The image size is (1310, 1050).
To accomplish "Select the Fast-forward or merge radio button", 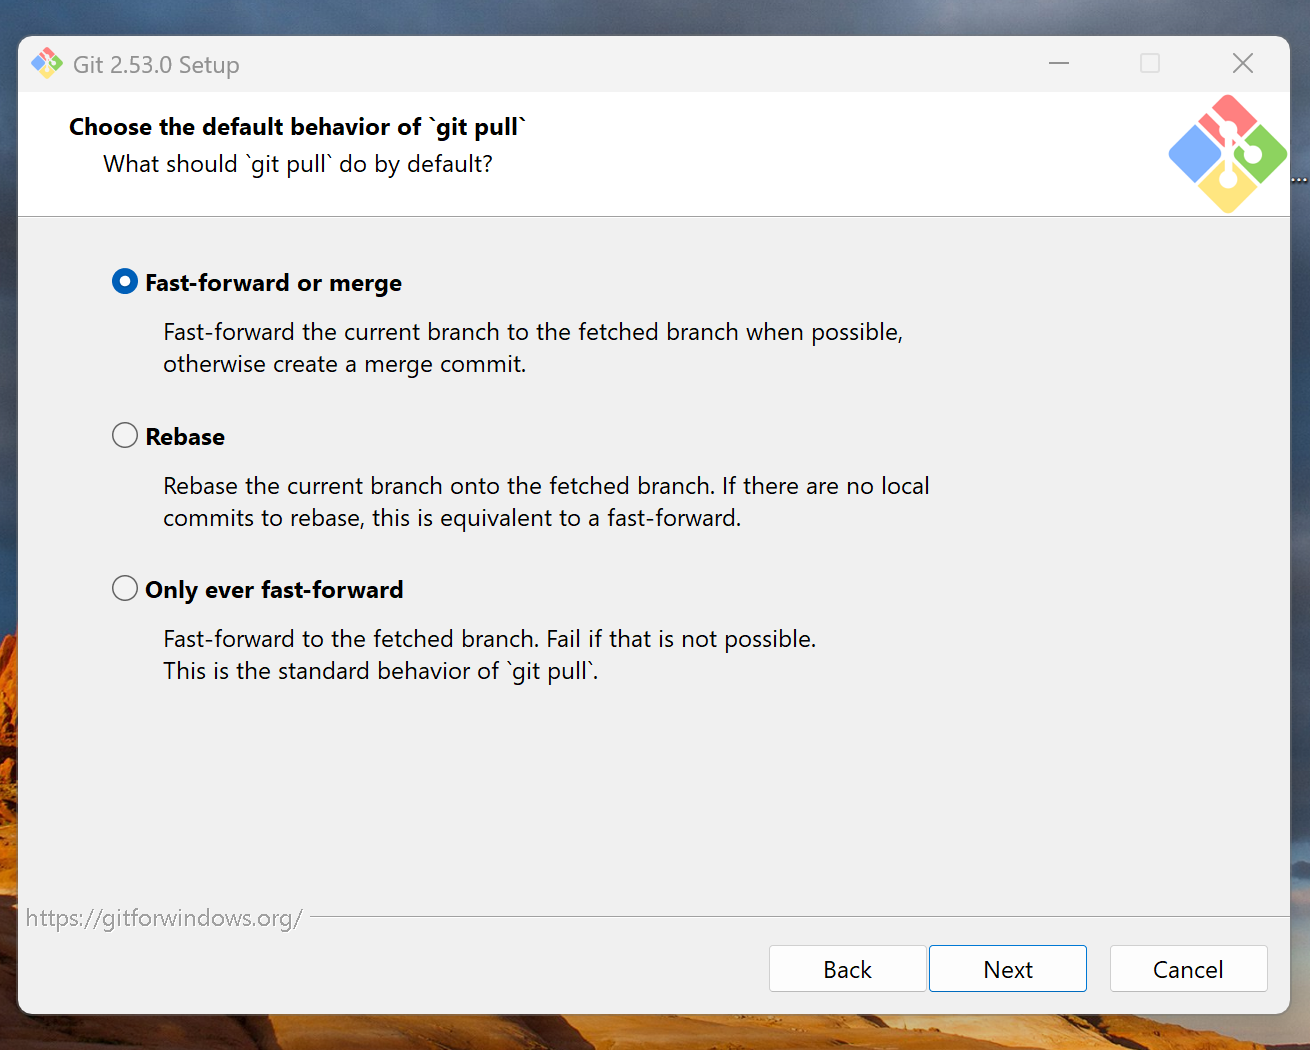I will click(125, 282).
